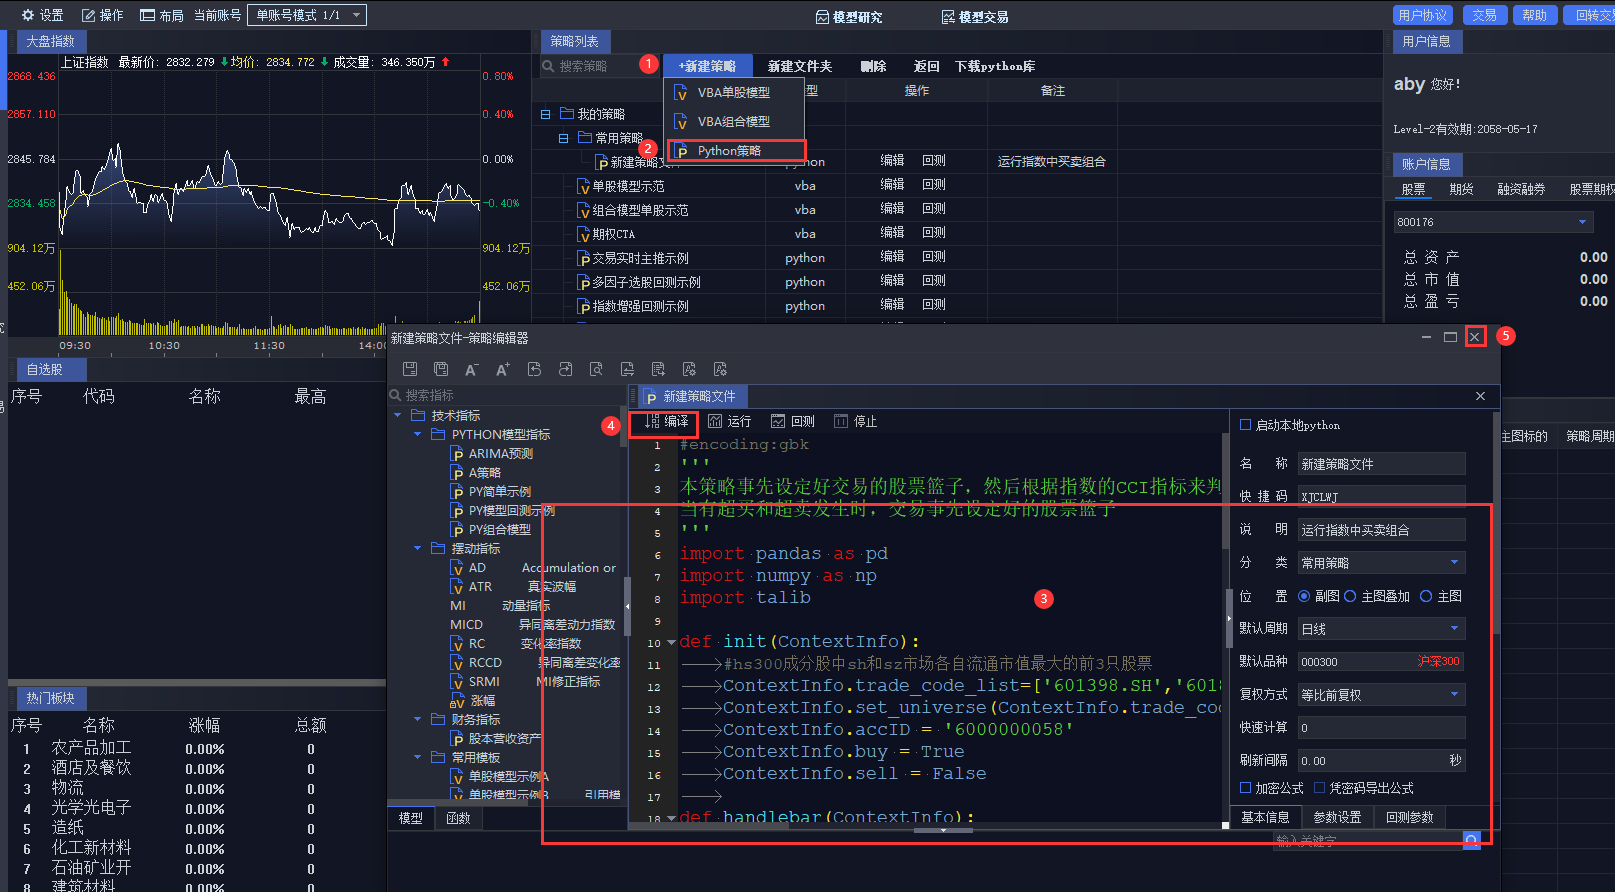Click the save-all icon in editor toolbar

tap(441, 369)
